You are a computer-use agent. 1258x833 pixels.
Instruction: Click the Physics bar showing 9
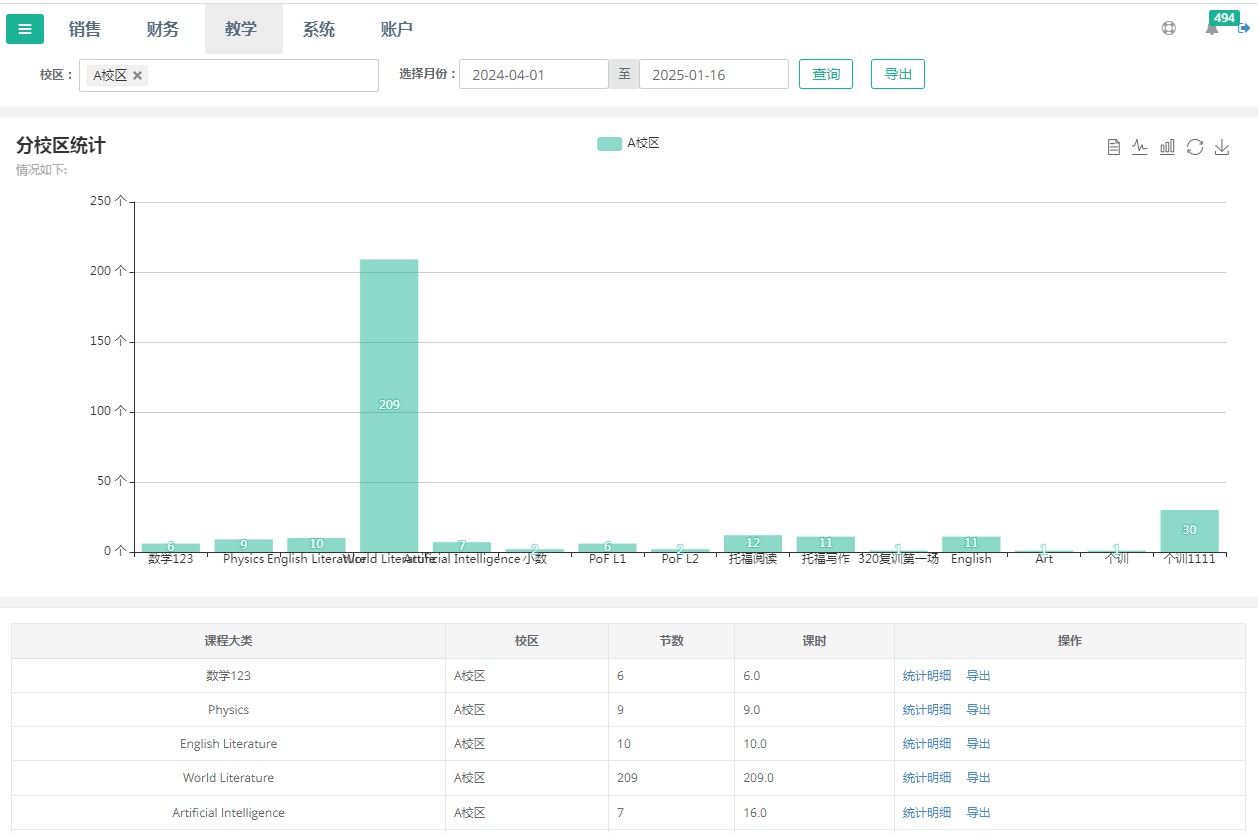coord(243,545)
